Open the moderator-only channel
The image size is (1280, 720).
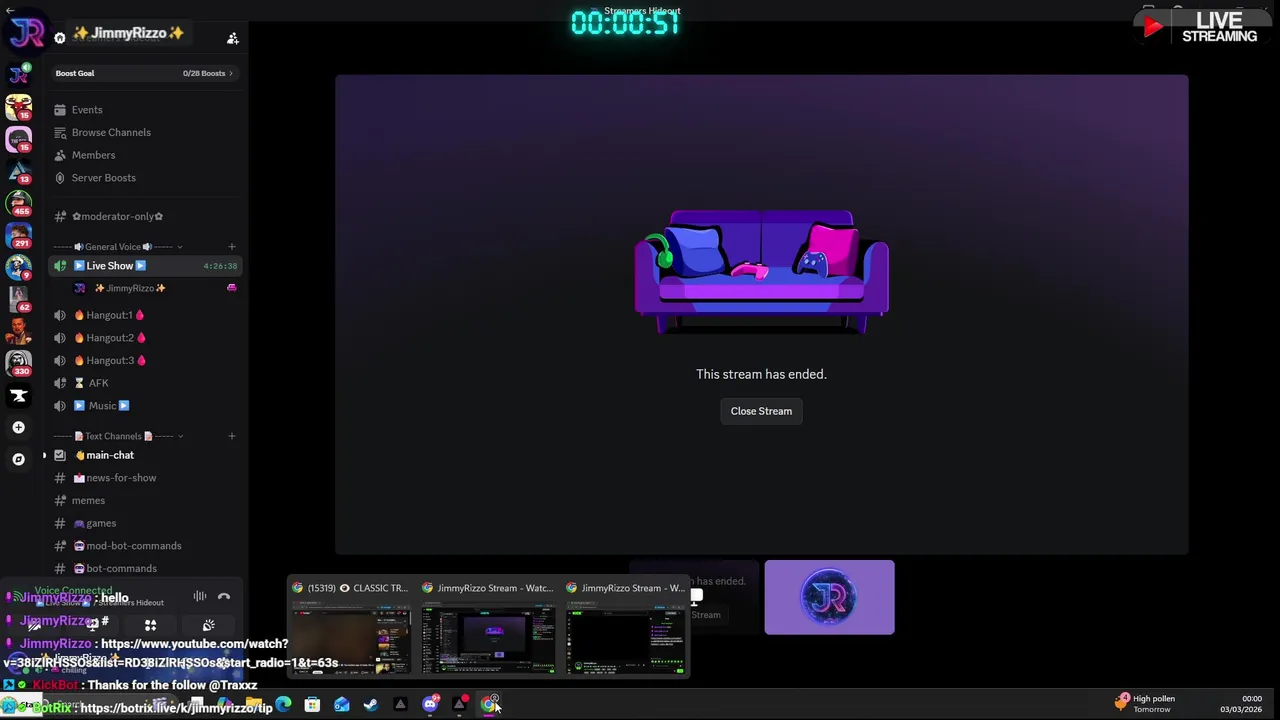[x=144, y=216]
